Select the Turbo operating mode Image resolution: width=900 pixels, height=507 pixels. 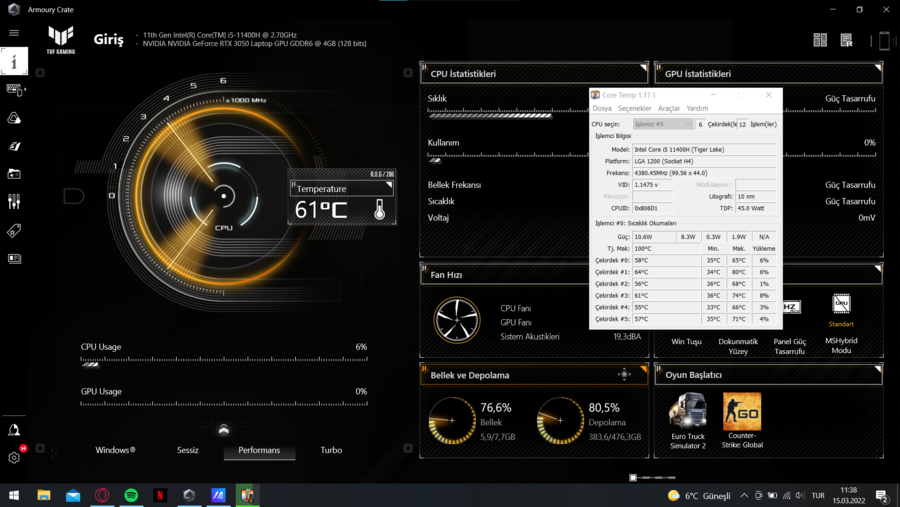331,450
